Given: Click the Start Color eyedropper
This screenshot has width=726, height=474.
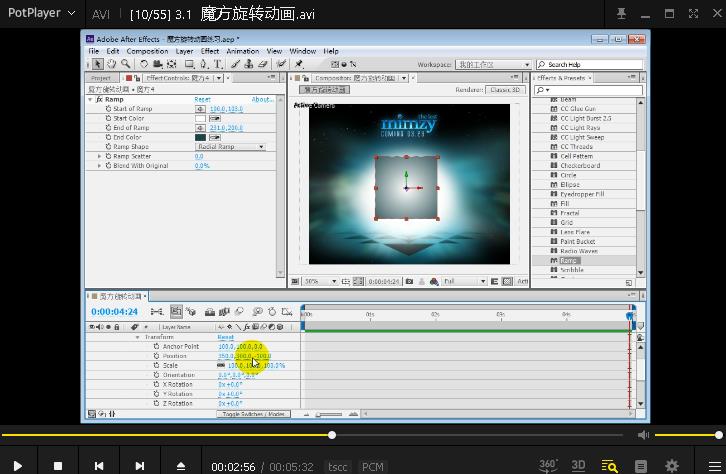Looking at the screenshot, I should click(215, 118).
